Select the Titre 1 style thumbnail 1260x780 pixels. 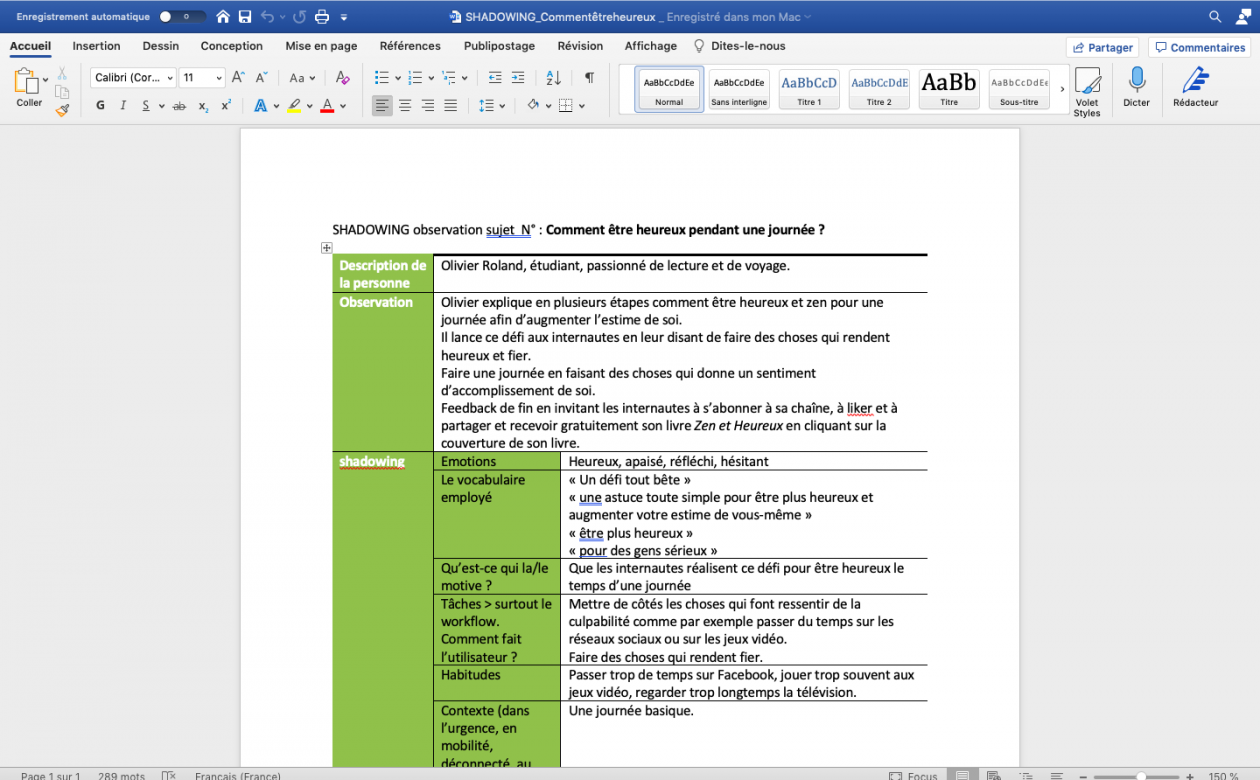click(809, 89)
